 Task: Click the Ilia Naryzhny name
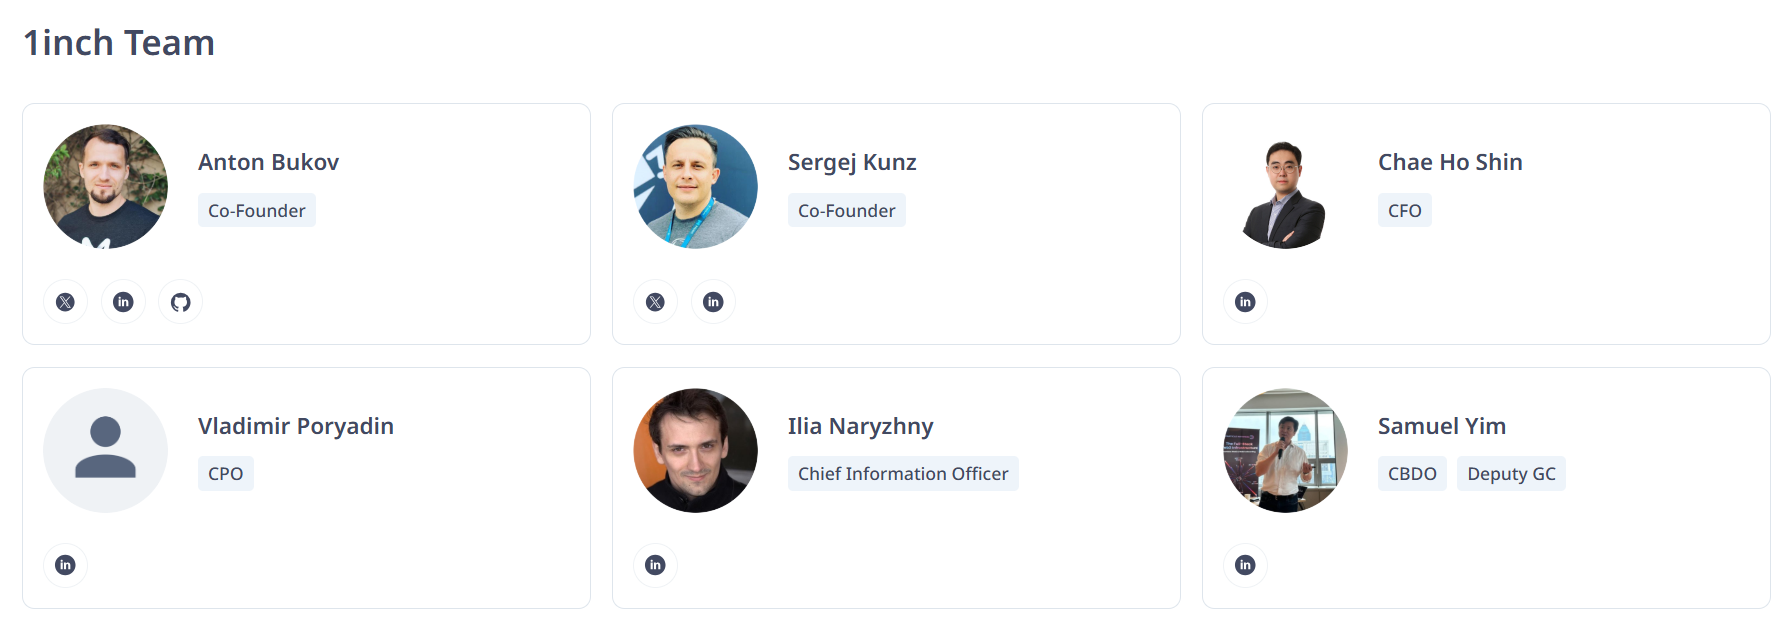pos(860,426)
